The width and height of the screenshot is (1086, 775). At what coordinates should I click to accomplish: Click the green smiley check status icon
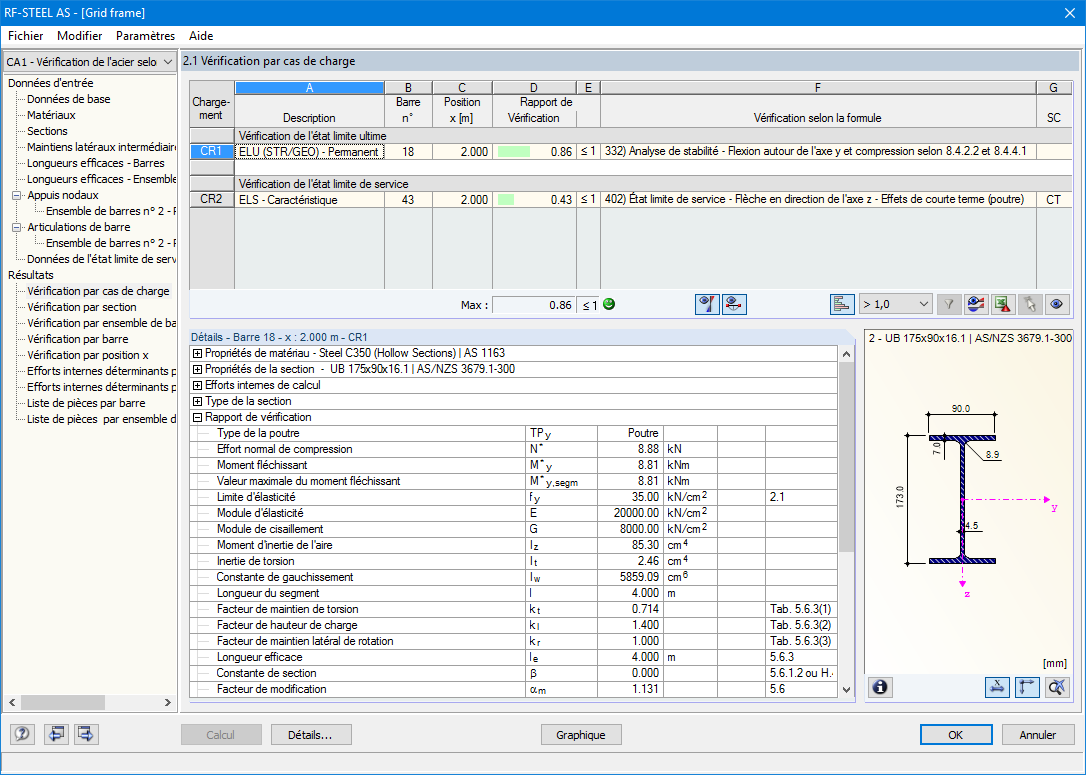pyautogui.click(x=609, y=304)
